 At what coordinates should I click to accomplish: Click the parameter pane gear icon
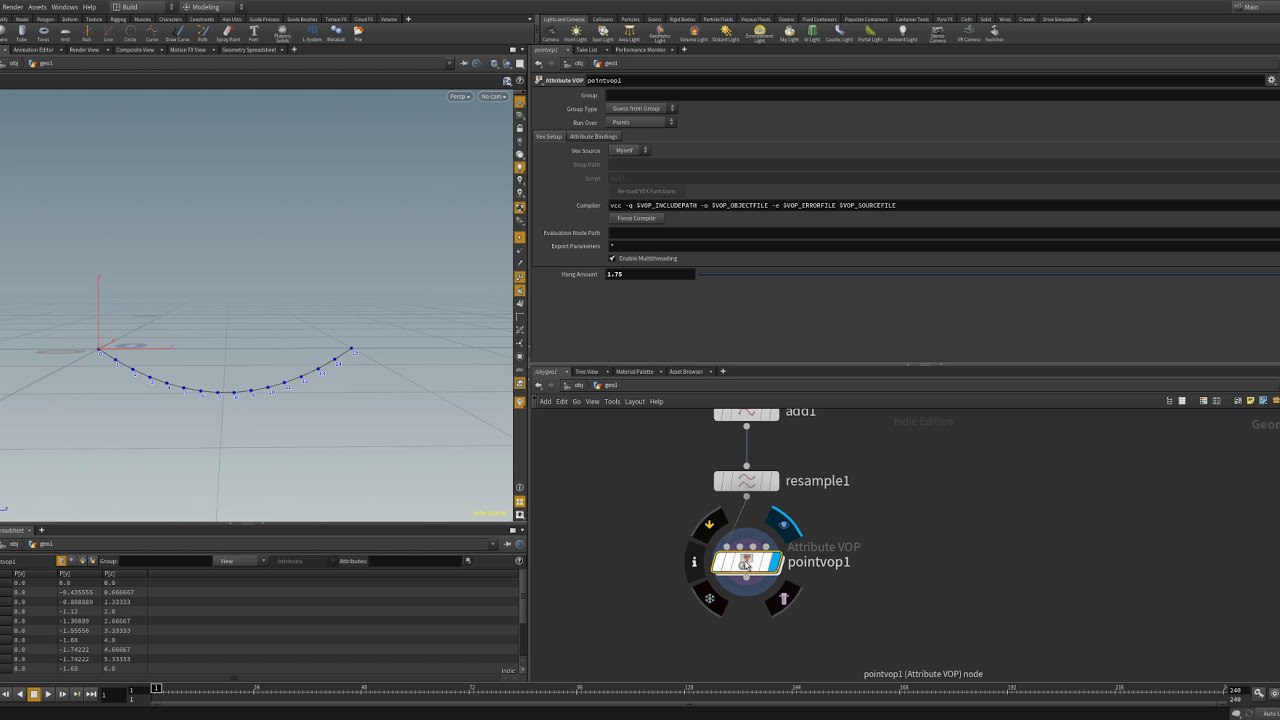click(x=1271, y=80)
